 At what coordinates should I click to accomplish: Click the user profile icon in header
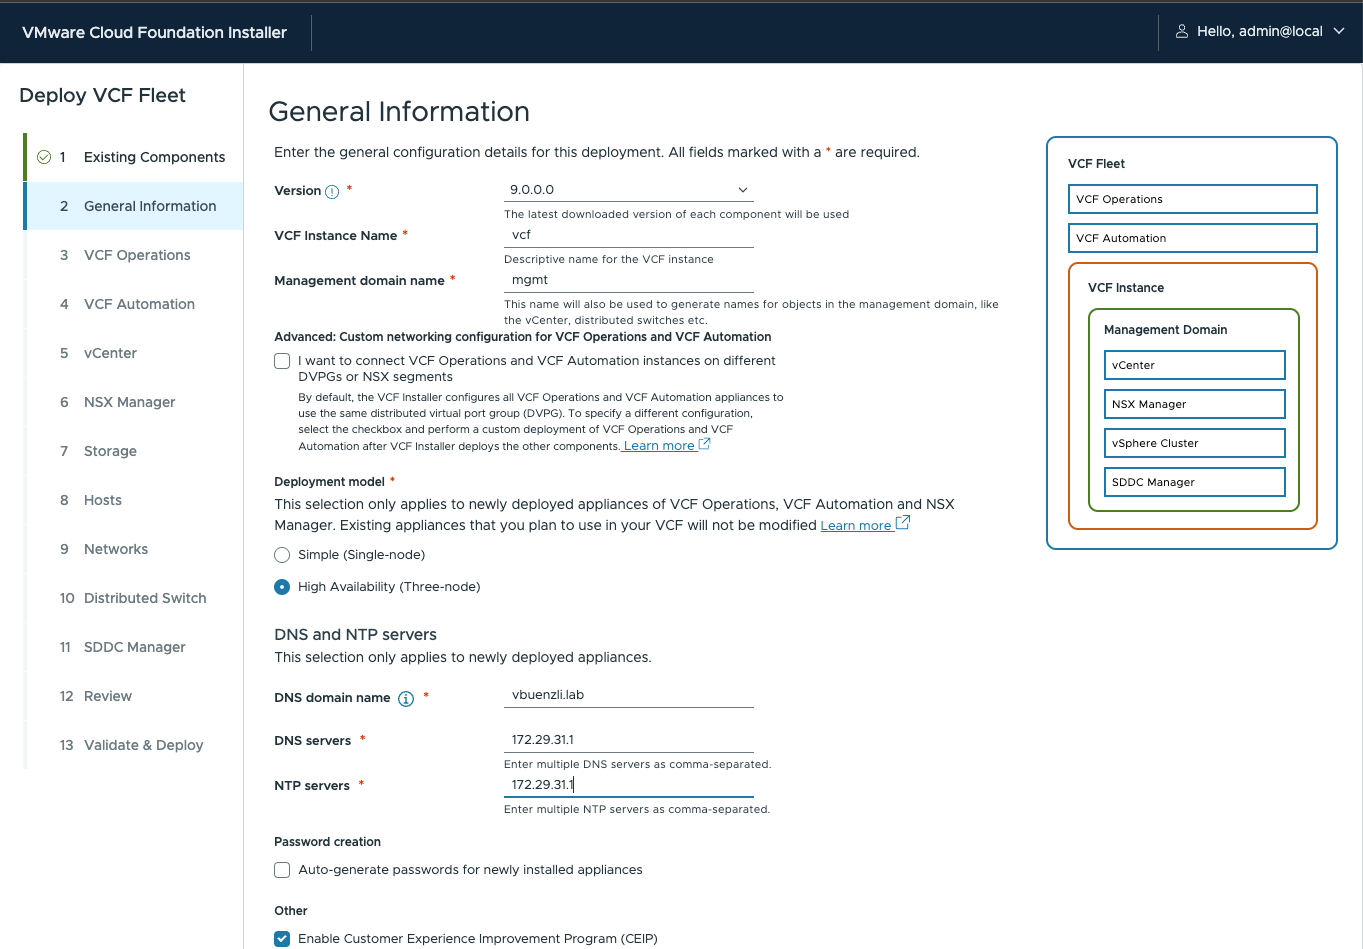(x=1181, y=32)
